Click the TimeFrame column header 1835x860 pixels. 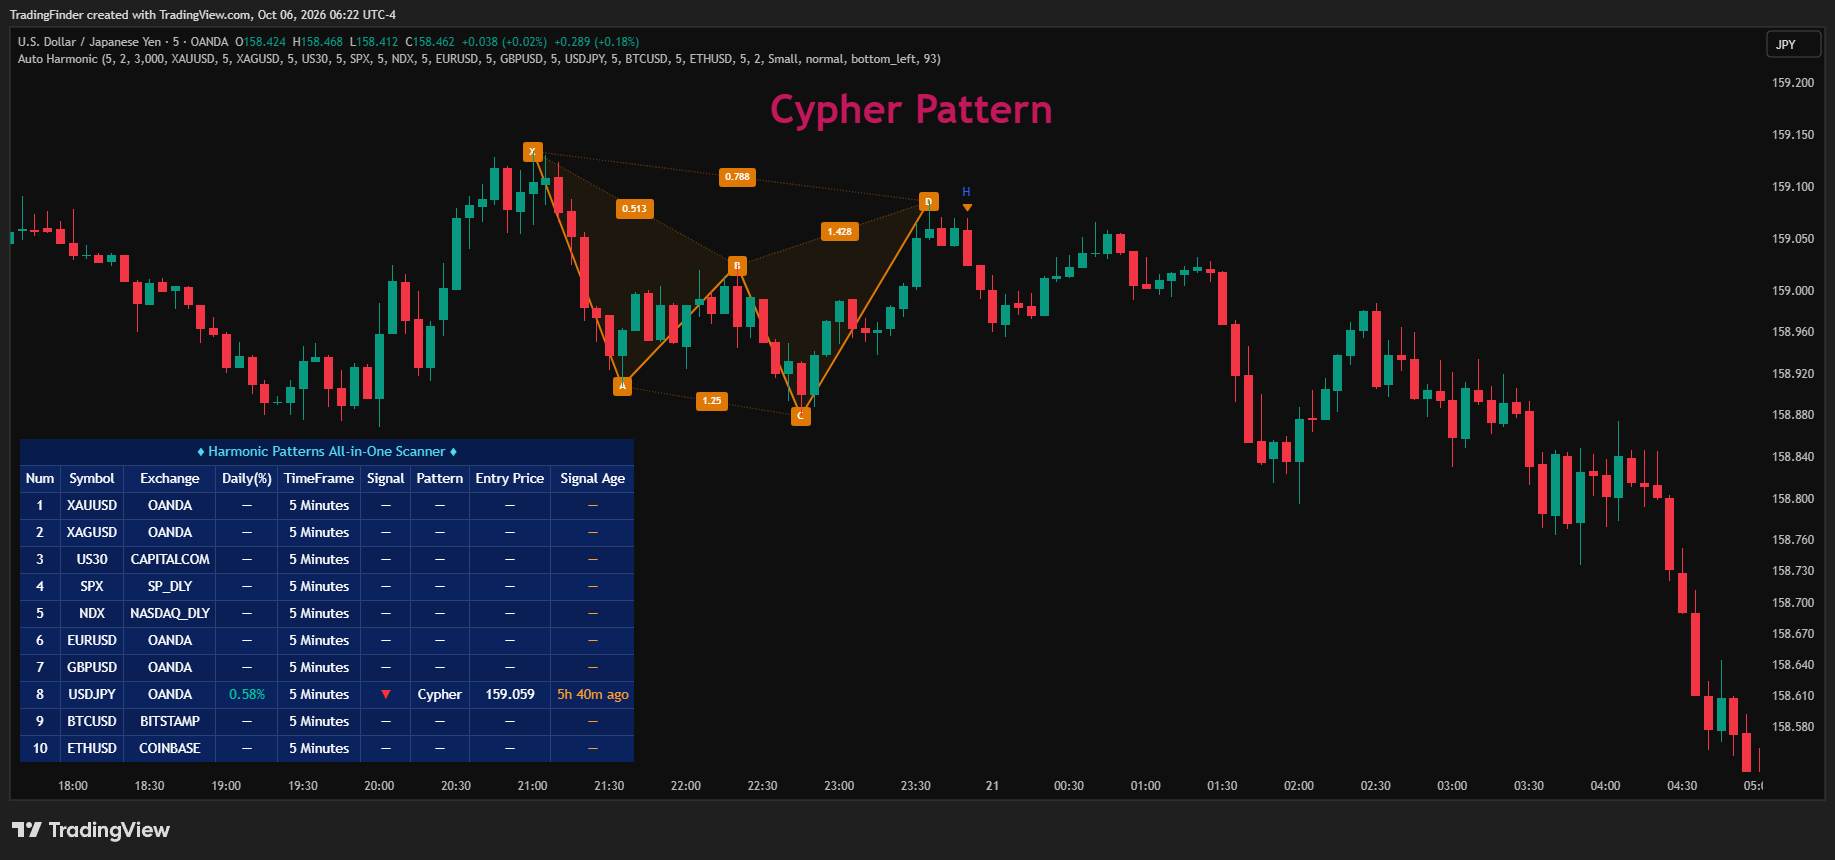(319, 479)
